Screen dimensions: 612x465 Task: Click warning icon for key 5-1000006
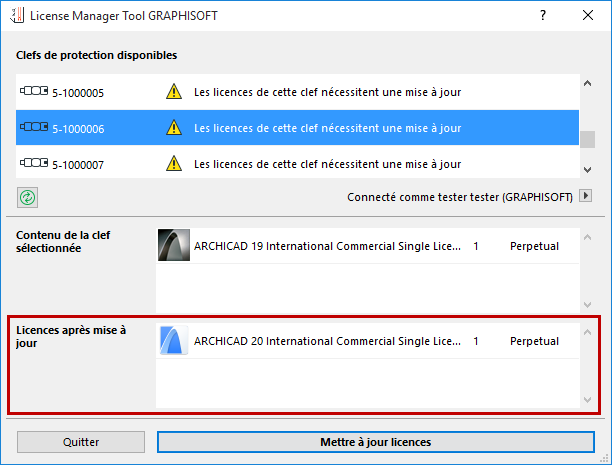point(174,128)
